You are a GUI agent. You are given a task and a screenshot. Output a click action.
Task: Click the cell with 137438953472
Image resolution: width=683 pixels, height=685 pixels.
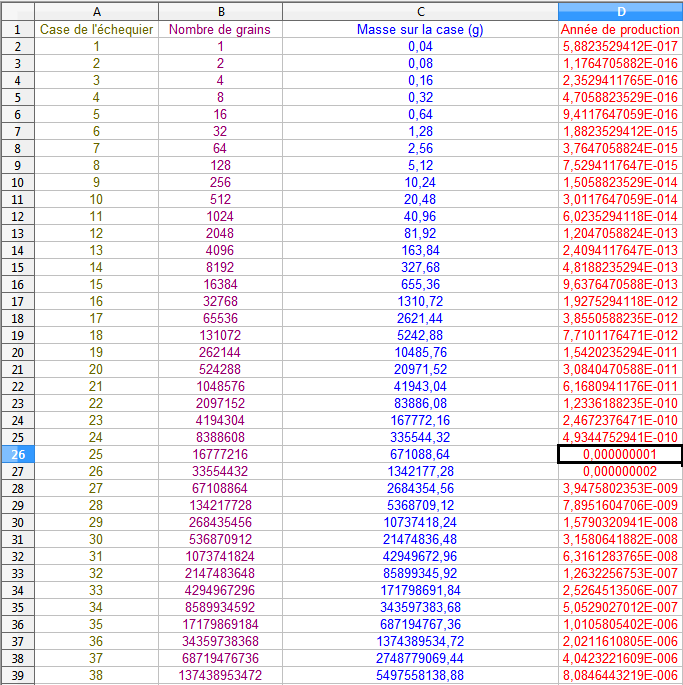point(220,675)
